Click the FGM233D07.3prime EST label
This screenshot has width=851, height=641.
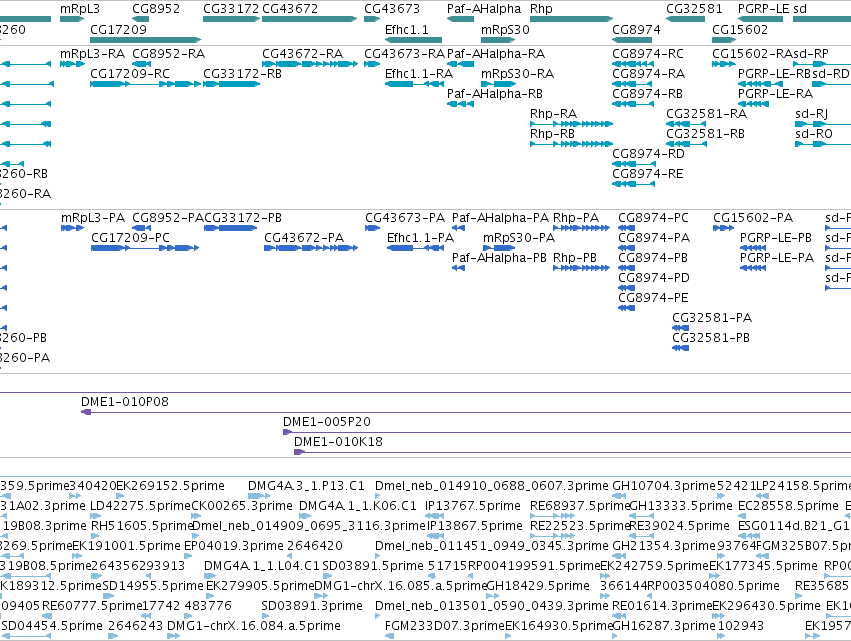pos(445,626)
